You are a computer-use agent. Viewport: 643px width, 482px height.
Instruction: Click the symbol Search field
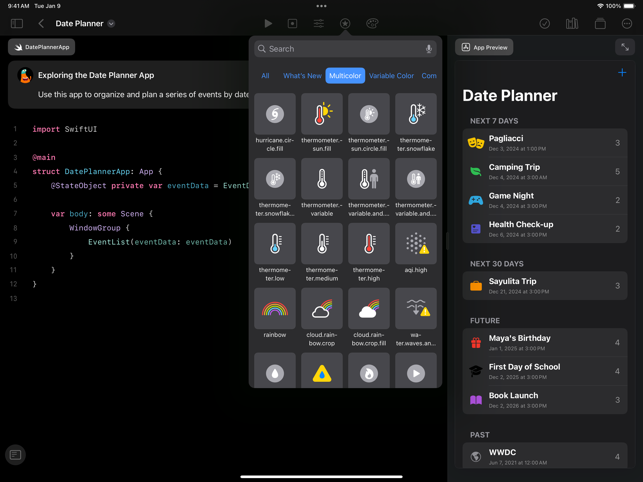coord(345,49)
